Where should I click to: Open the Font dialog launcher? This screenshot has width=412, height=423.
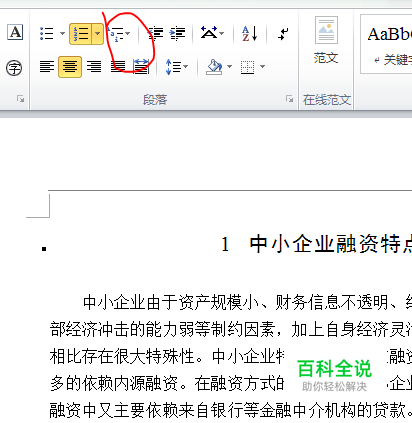21,99
